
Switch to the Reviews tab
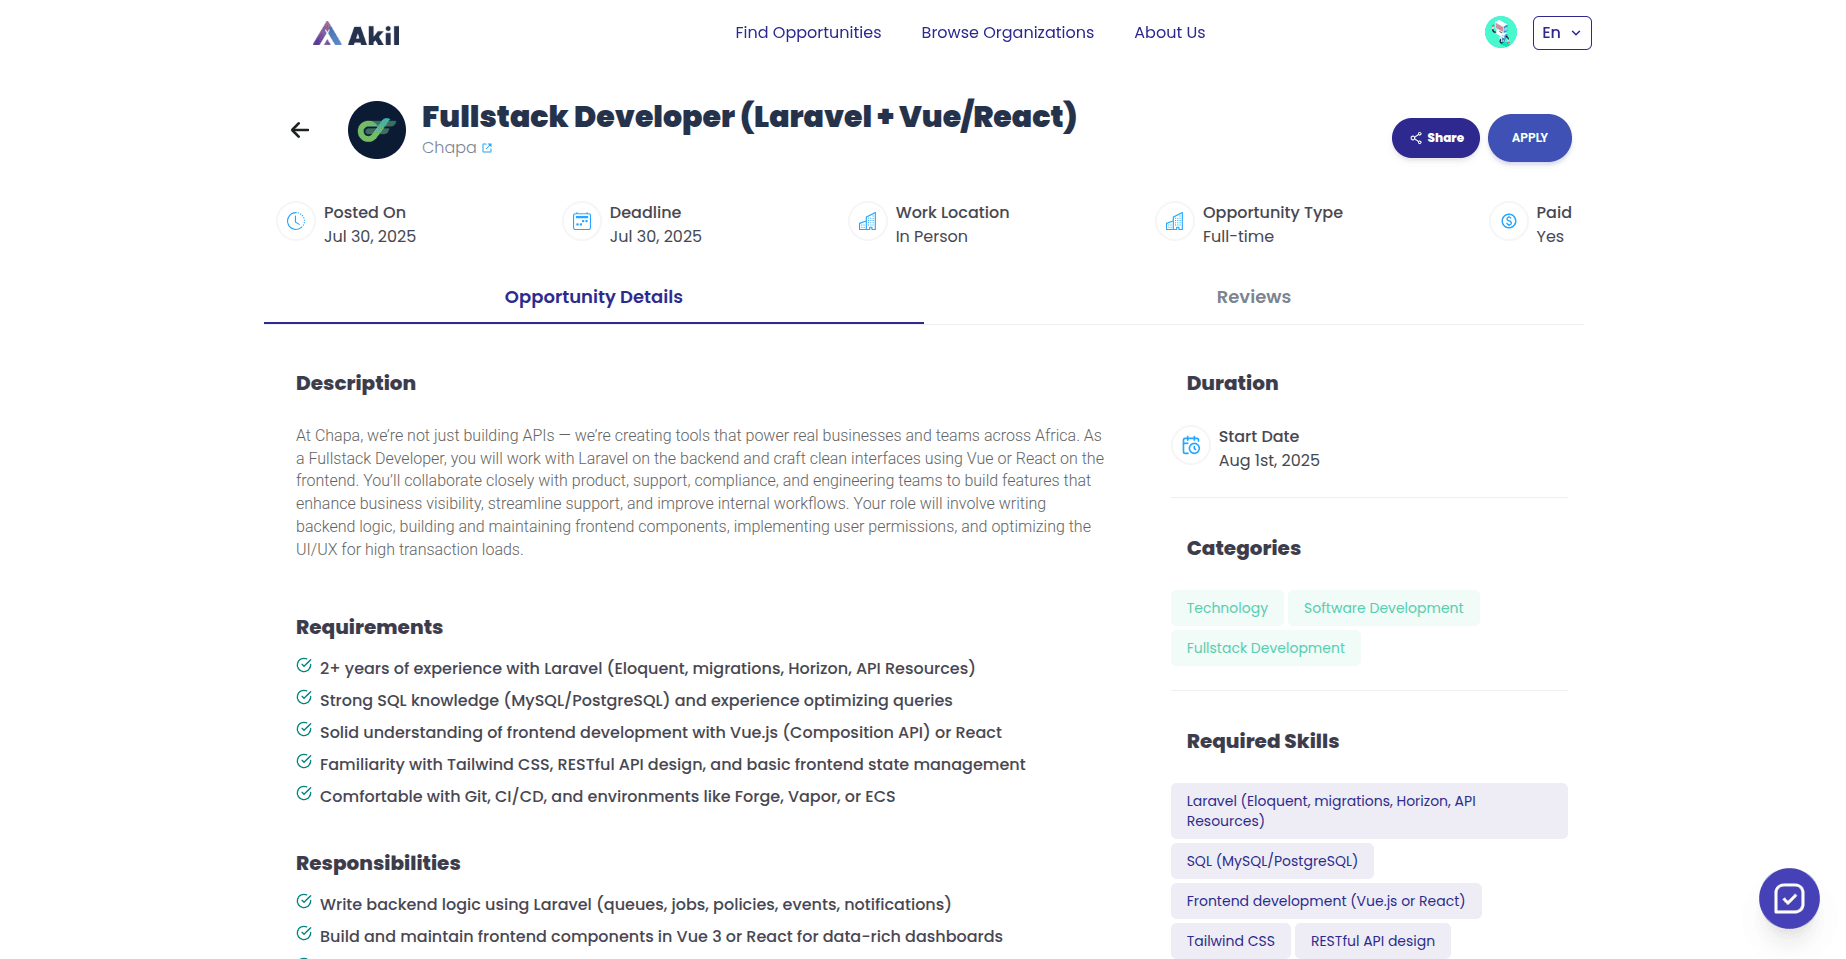(x=1254, y=297)
